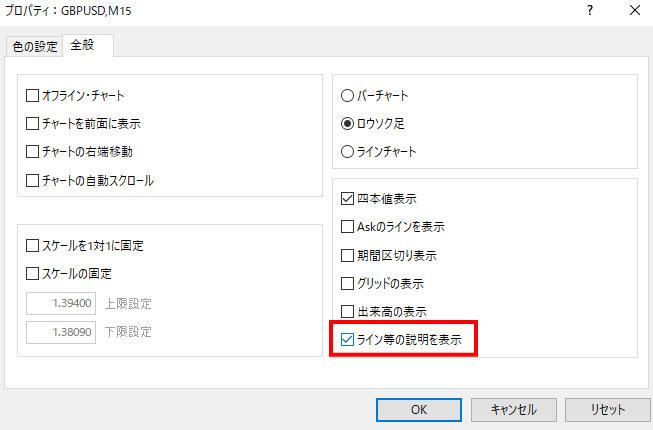Enable スケールの固定 checkbox
The width and height of the screenshot is (653, 430).
pos(33,273)
